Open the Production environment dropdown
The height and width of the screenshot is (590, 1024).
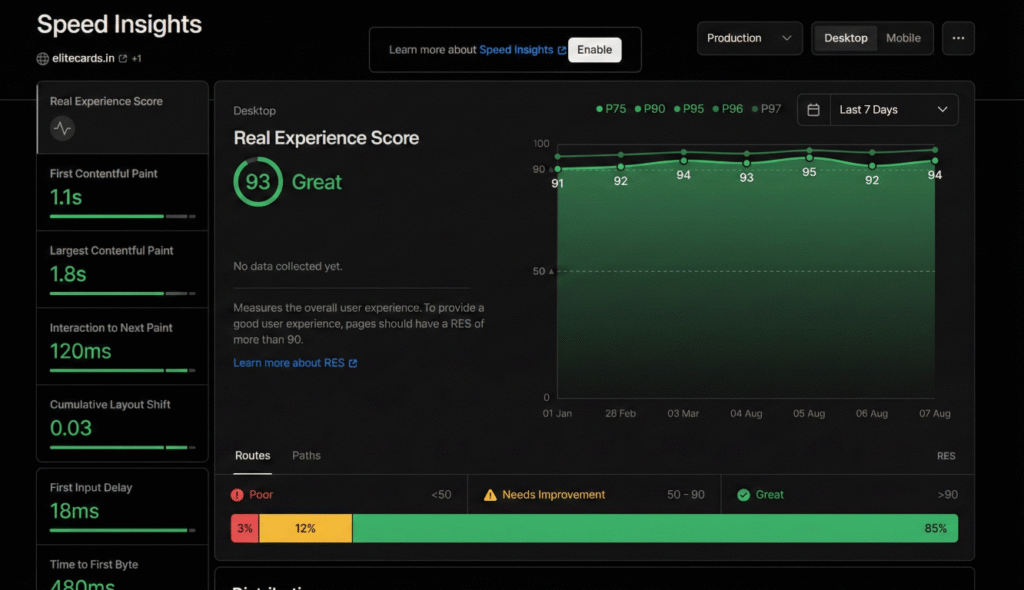click(749, 38)
